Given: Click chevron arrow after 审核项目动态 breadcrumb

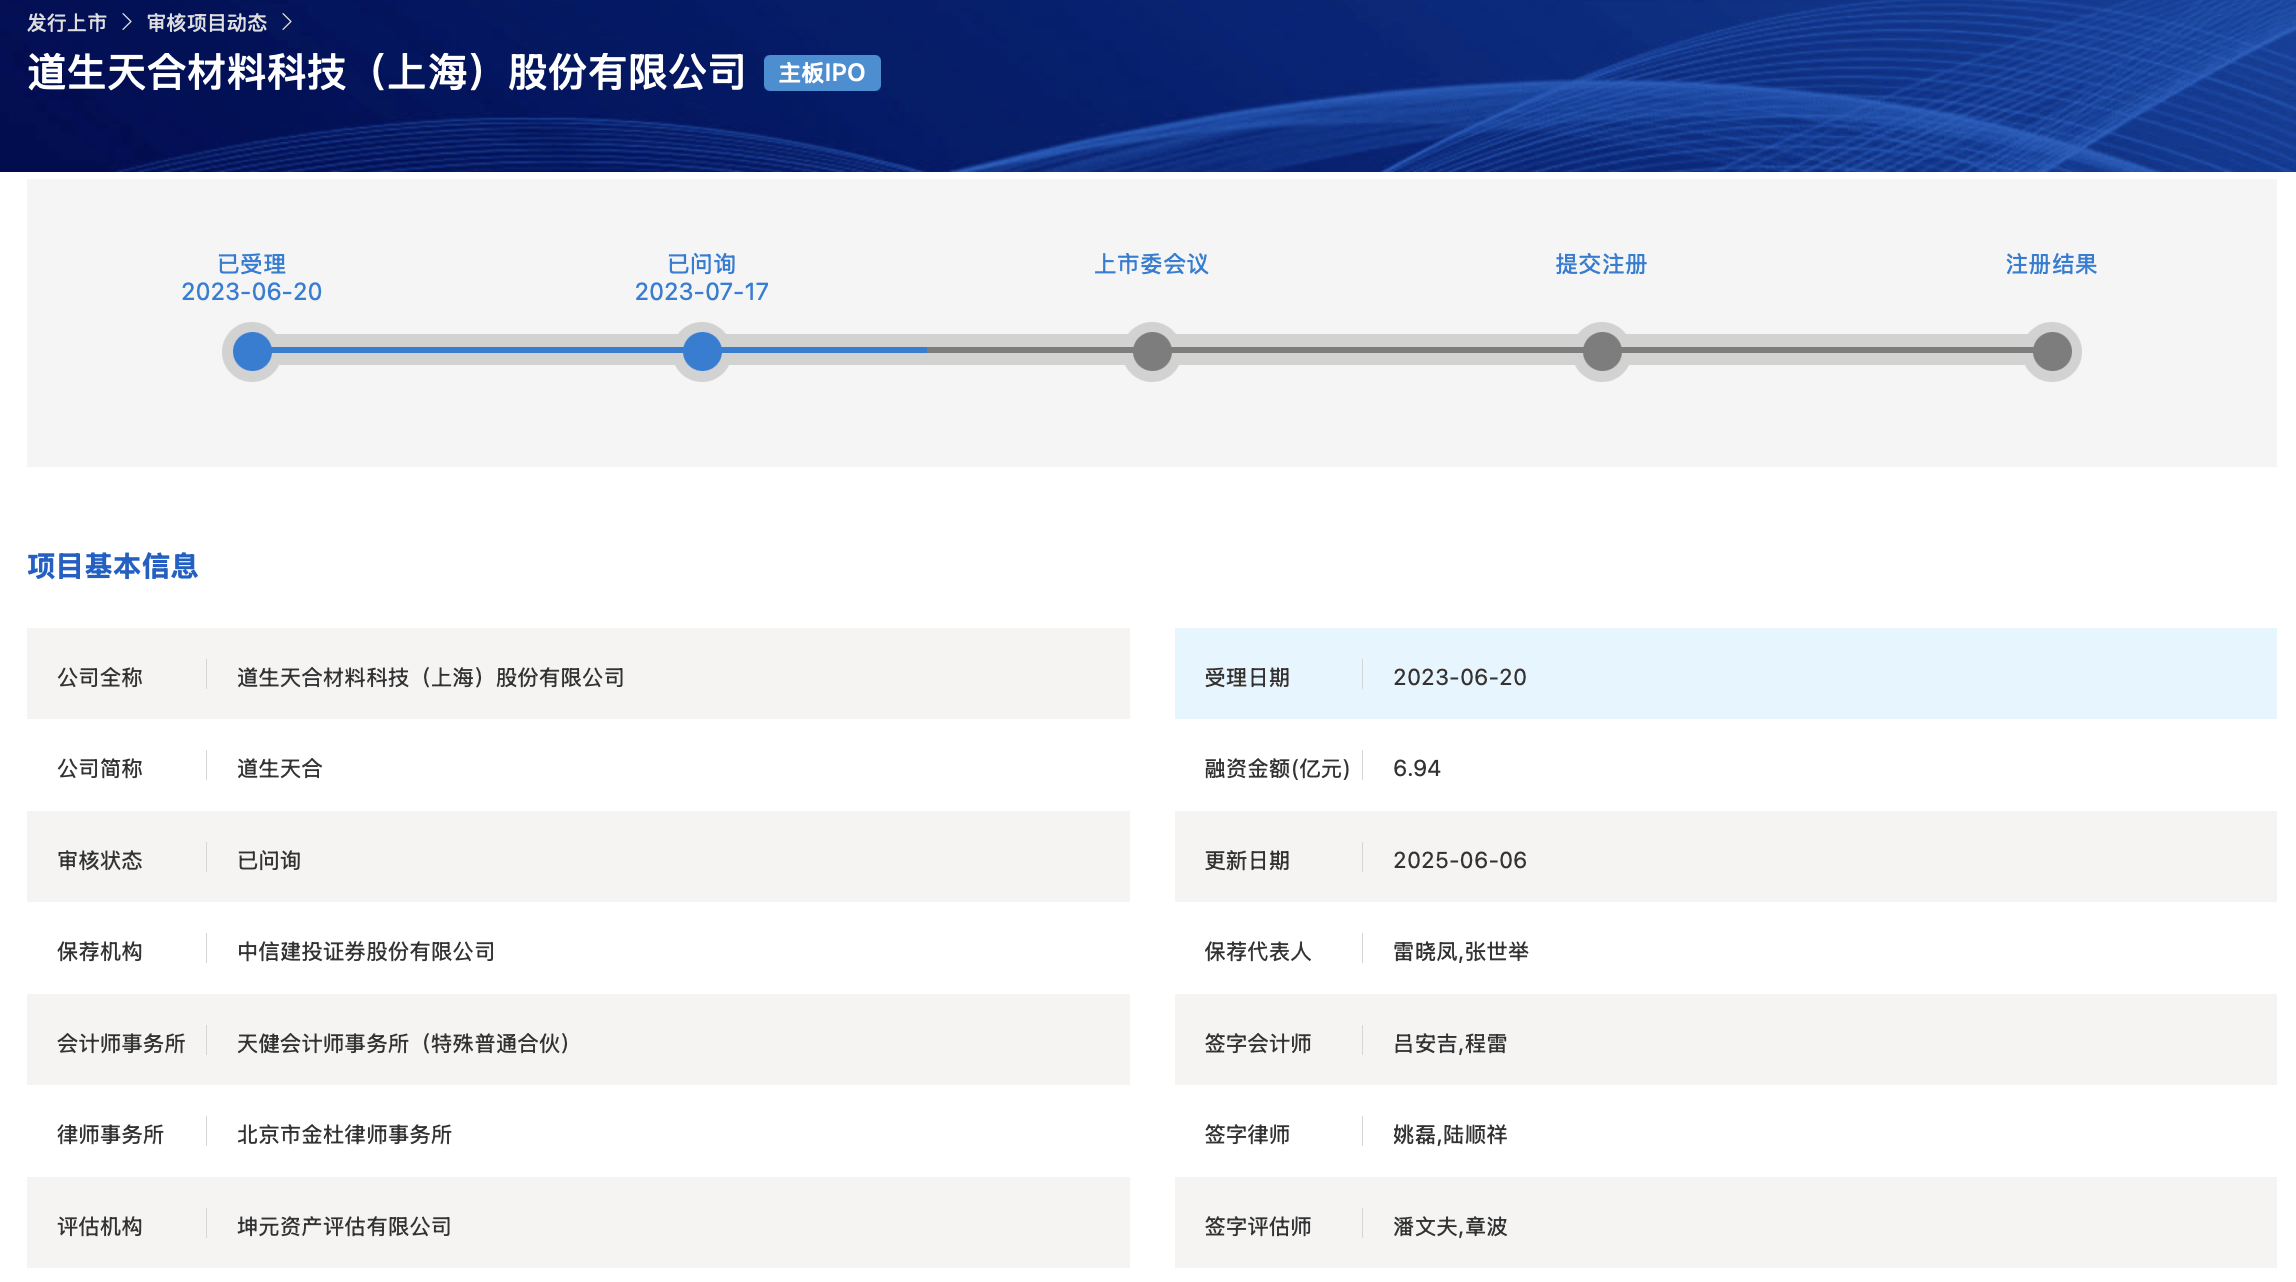Looking at the screenshot, I should pyautogui.click(x=287, y=22).
